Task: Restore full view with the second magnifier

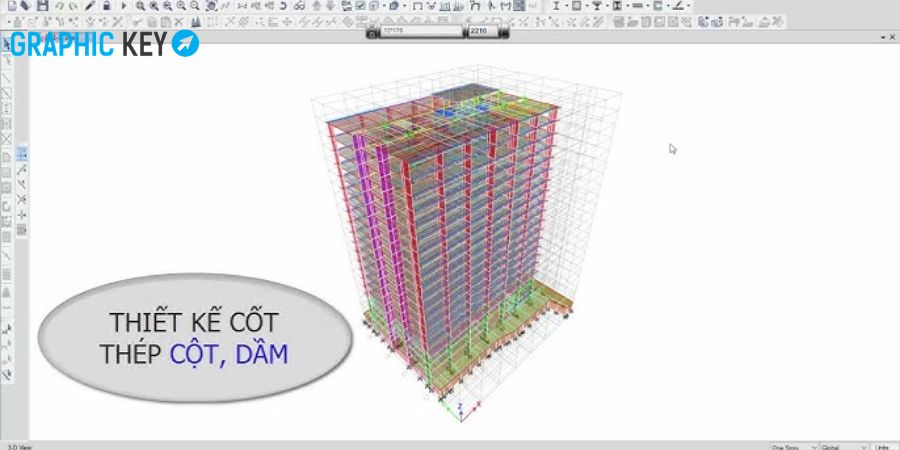Action: [x=154, y=6]
